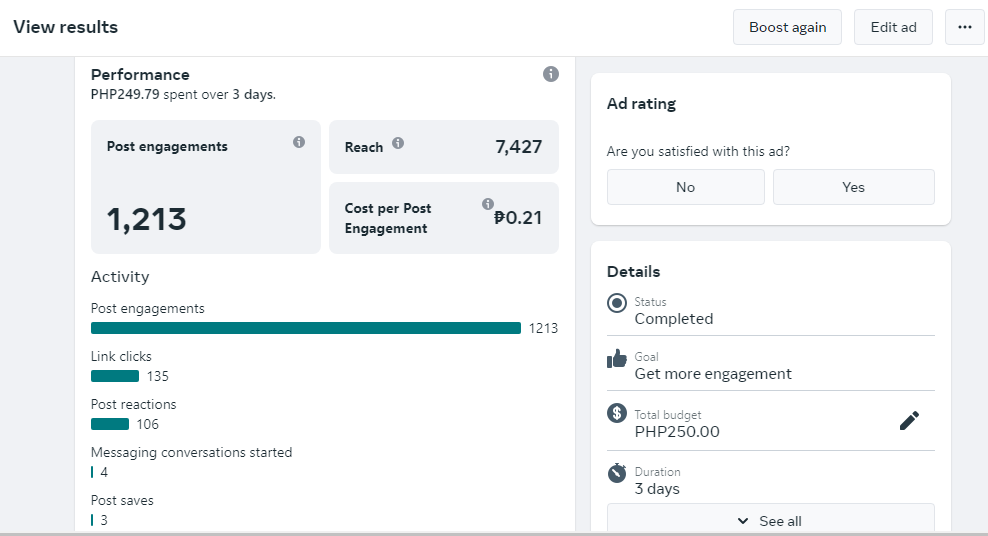
Task: Answer Yes to ad satisfaction
Action: point(853,187)
